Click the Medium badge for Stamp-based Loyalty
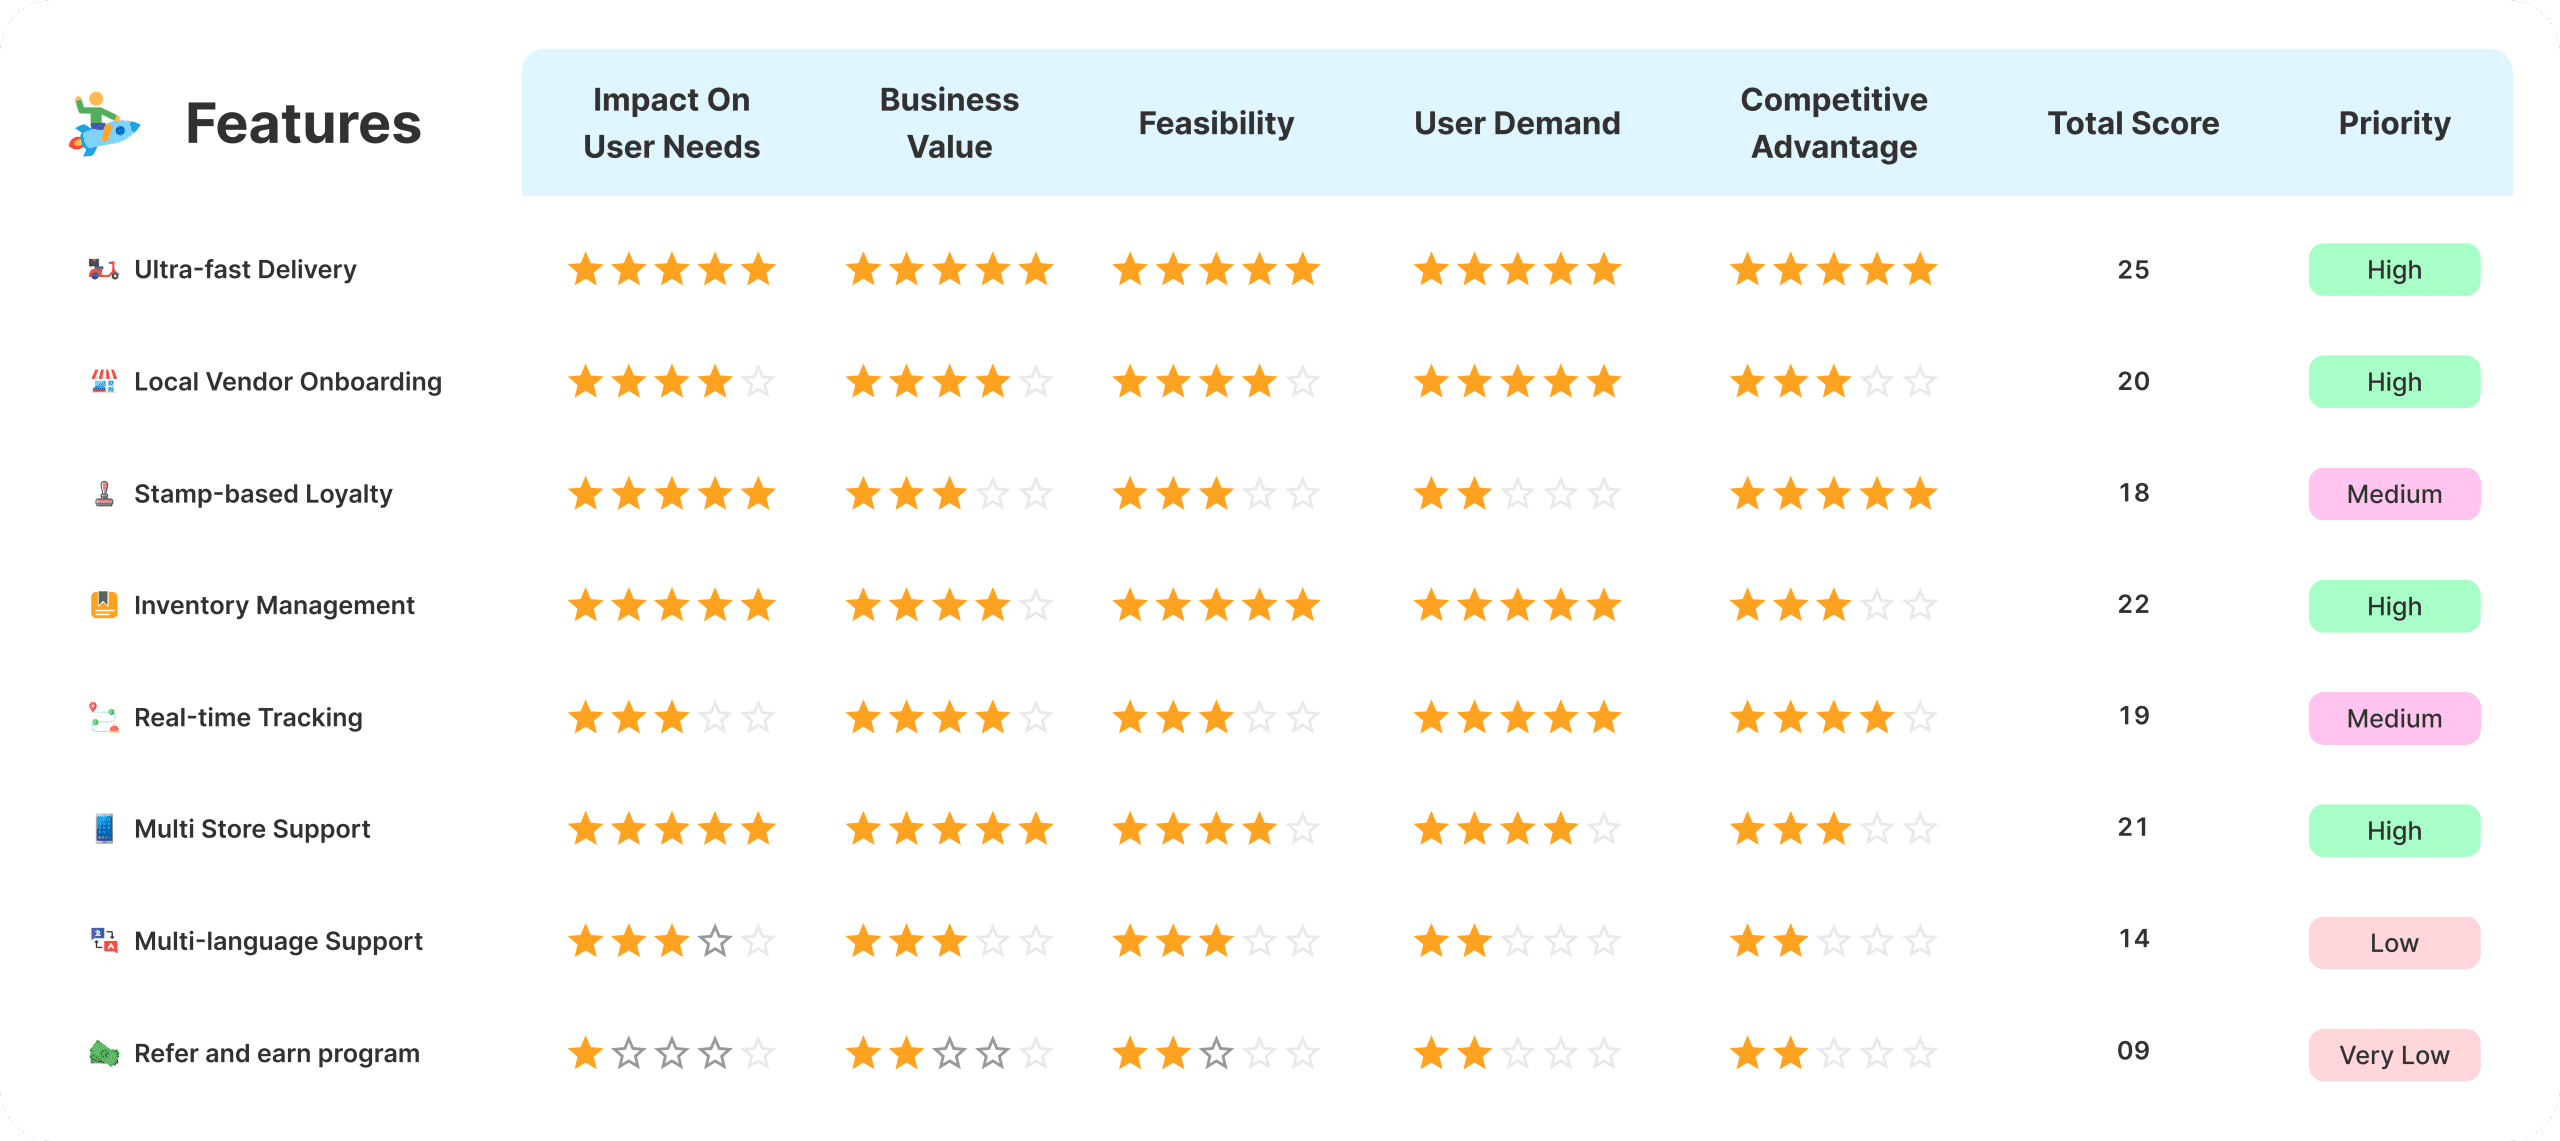2560x1141 pixels. 2394,494
